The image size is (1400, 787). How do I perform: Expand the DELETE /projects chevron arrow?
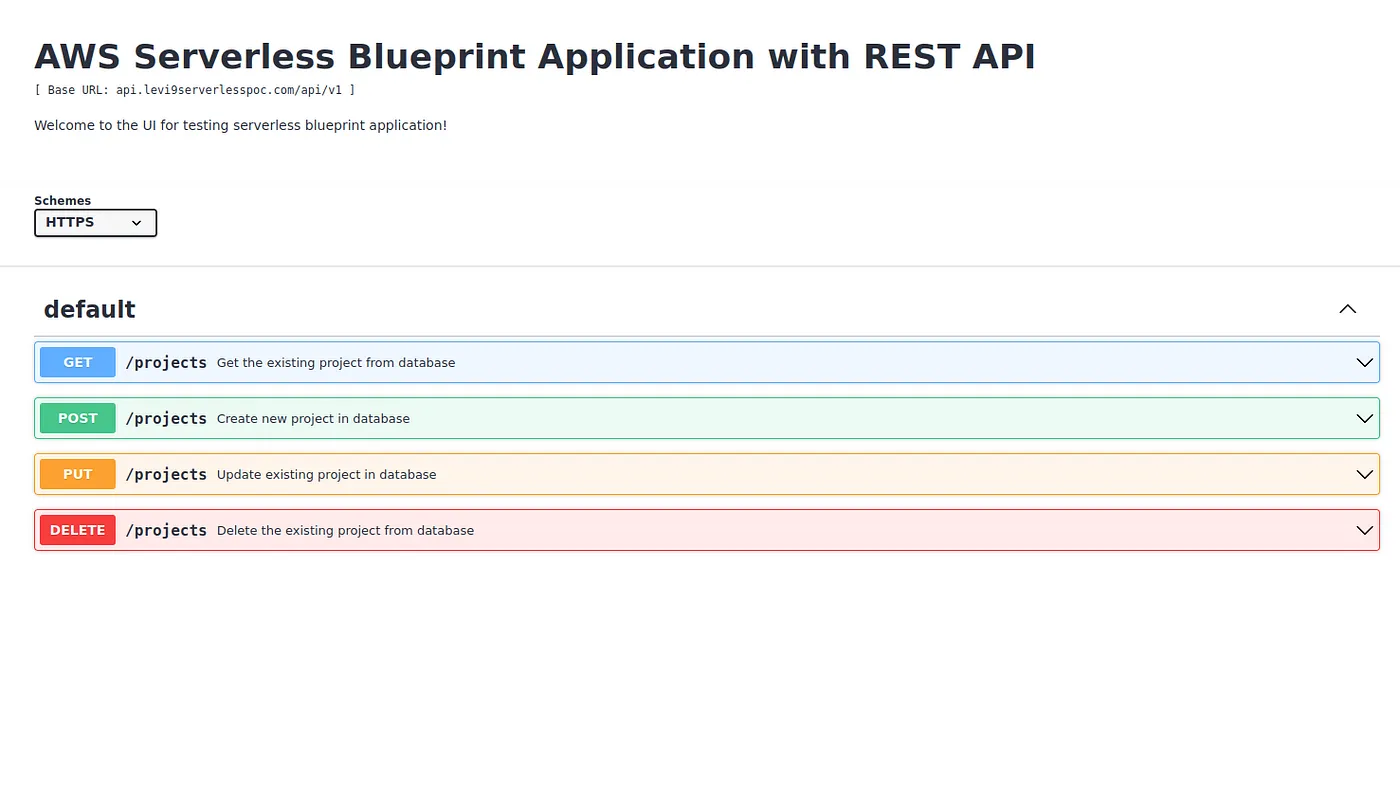click(x=1364, y=530)
